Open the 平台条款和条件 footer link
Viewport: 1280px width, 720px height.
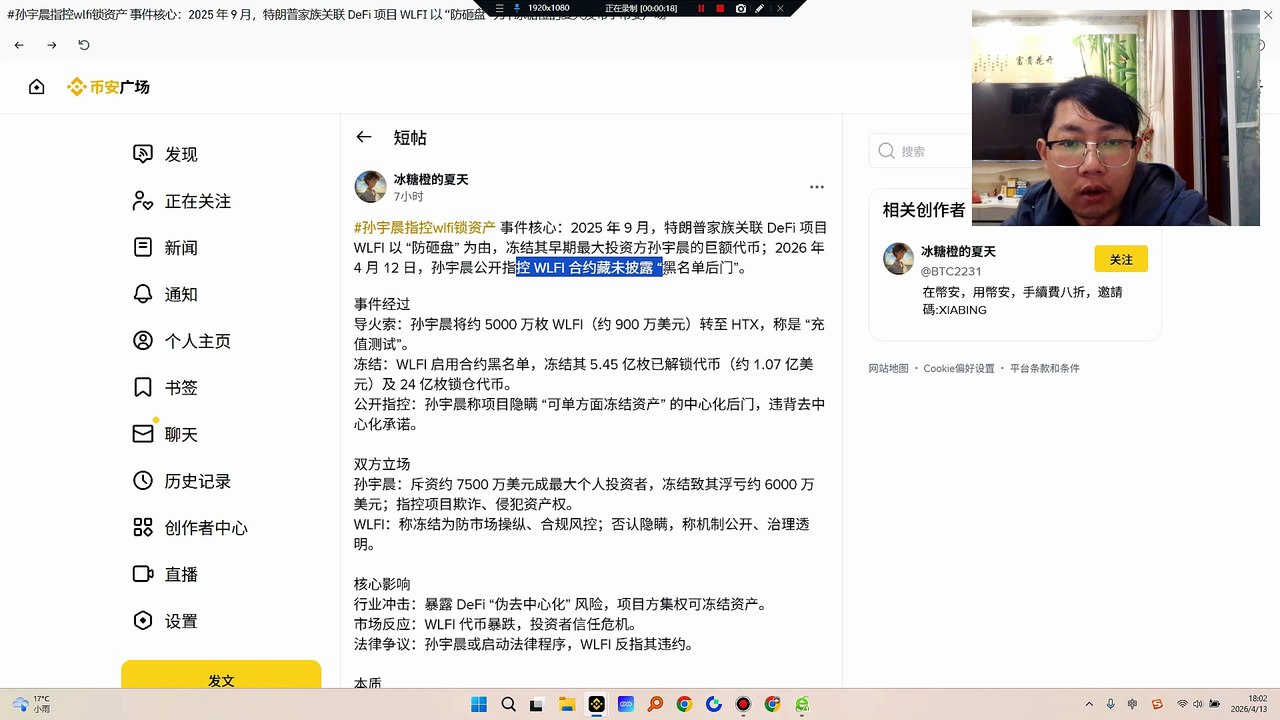click(1044, 368)
